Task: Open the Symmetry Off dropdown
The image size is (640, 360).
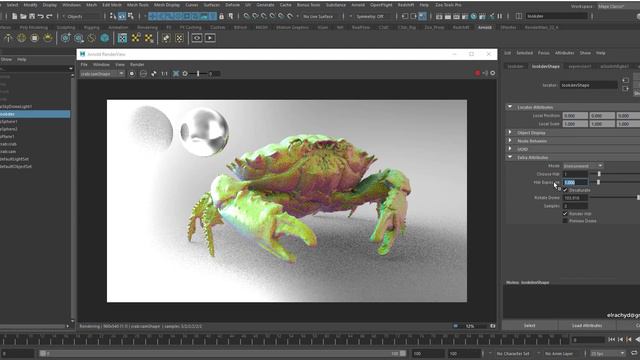Action: click(x=371, y=16)
